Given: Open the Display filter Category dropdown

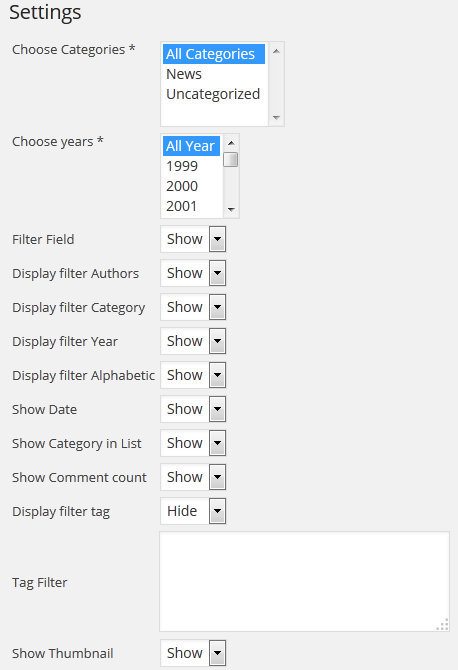Looking at the screenshot, I should coord(193,307).
